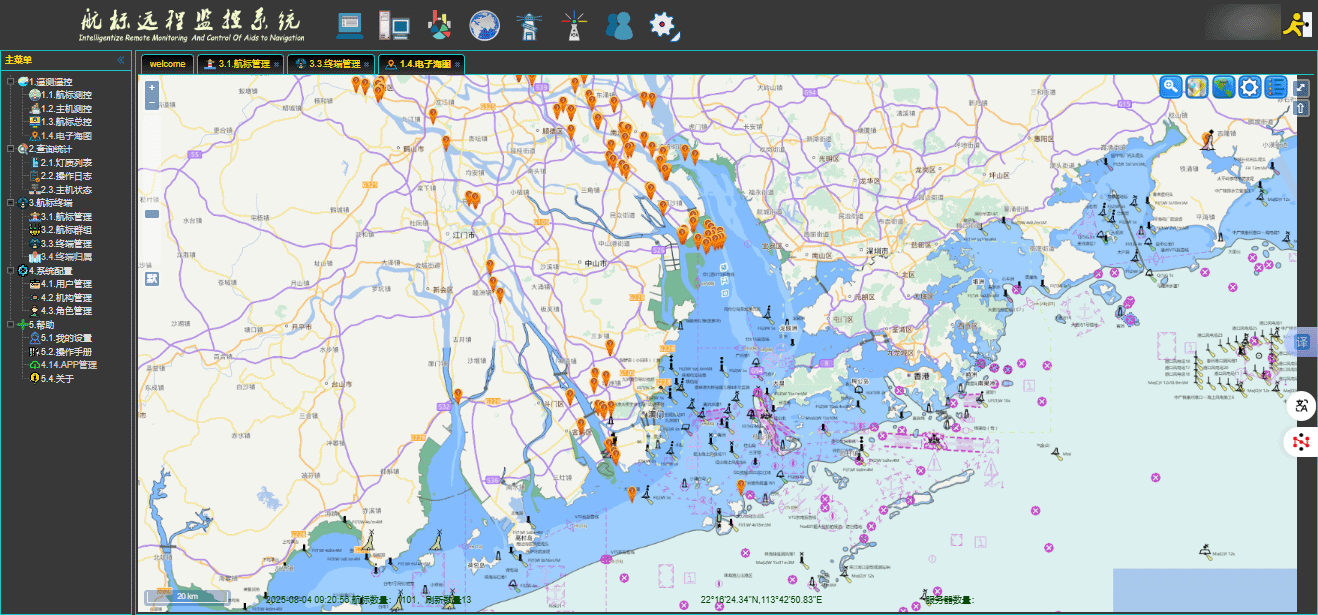Toggle the map fullscreen expand button
Viewport: 1318px width, 615px height.
tap(1301, 88)
